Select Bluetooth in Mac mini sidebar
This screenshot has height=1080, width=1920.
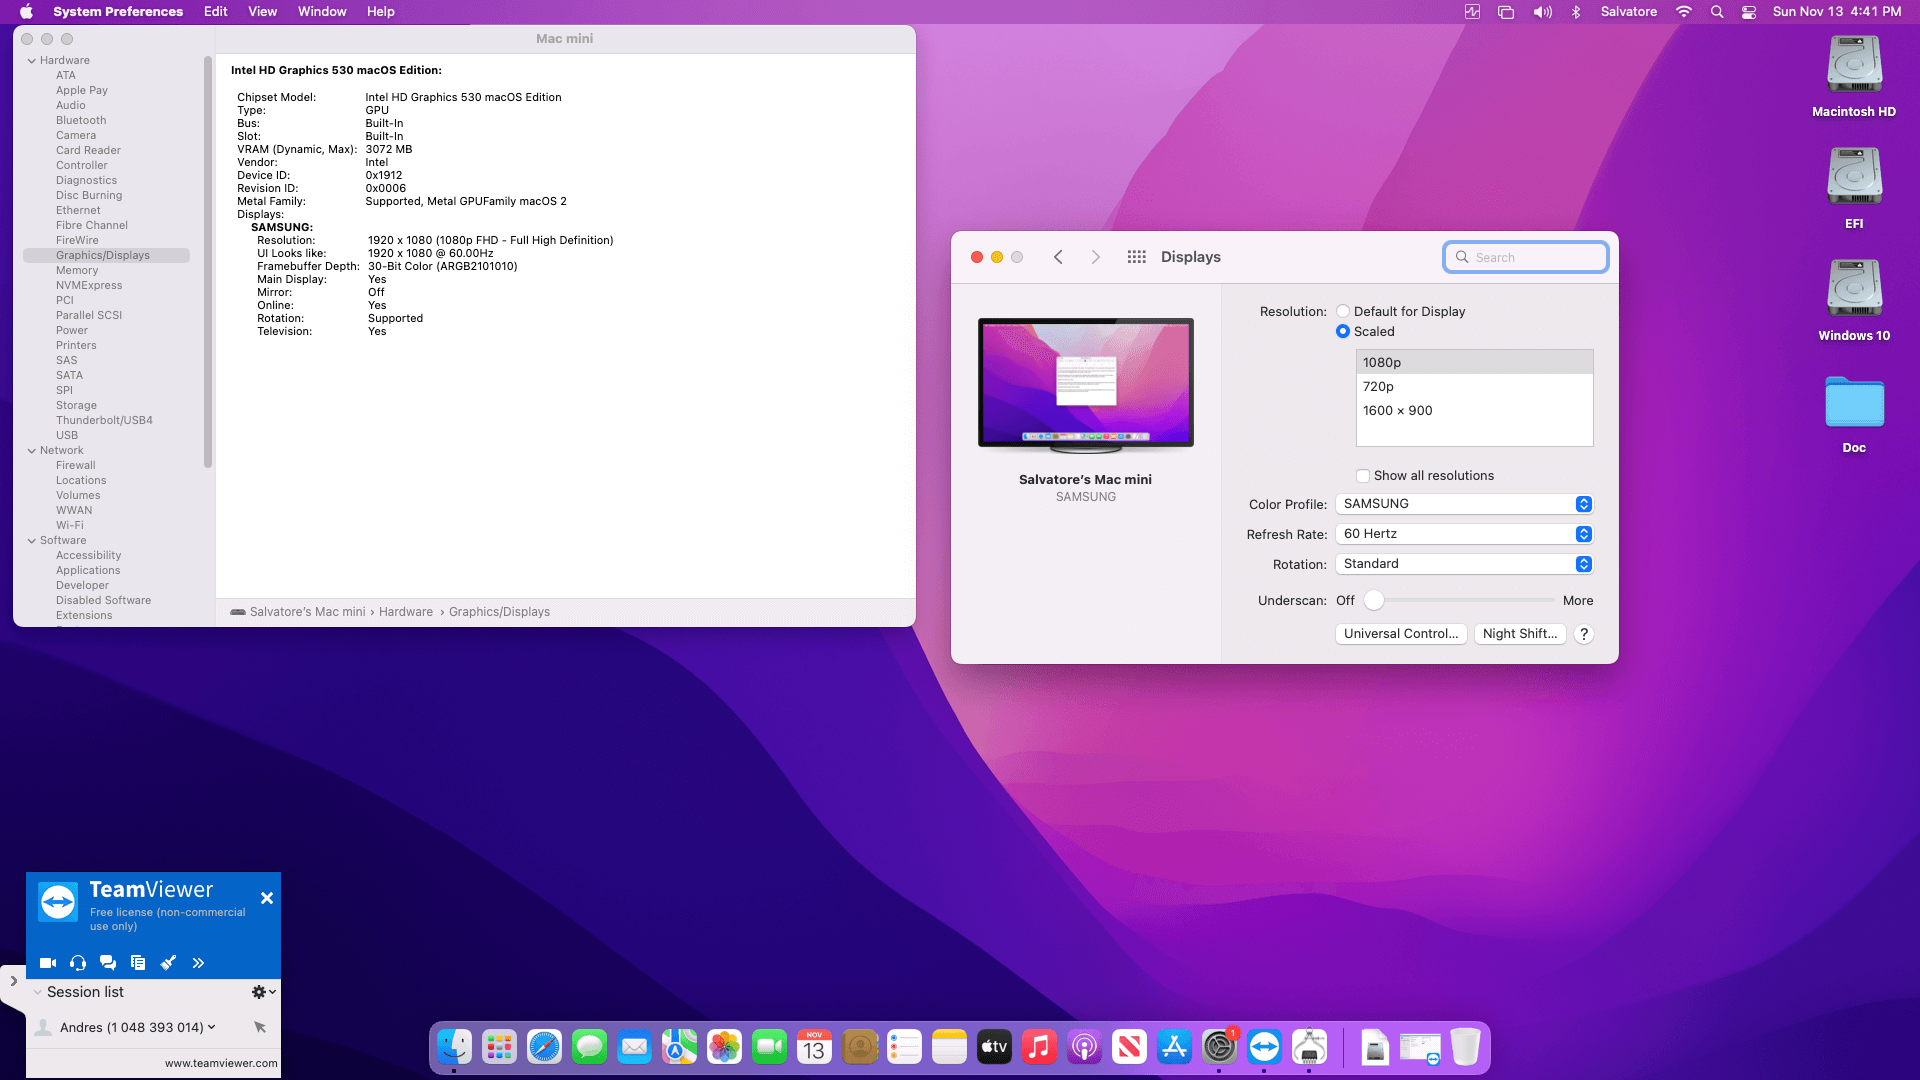(x=81, y=120)
